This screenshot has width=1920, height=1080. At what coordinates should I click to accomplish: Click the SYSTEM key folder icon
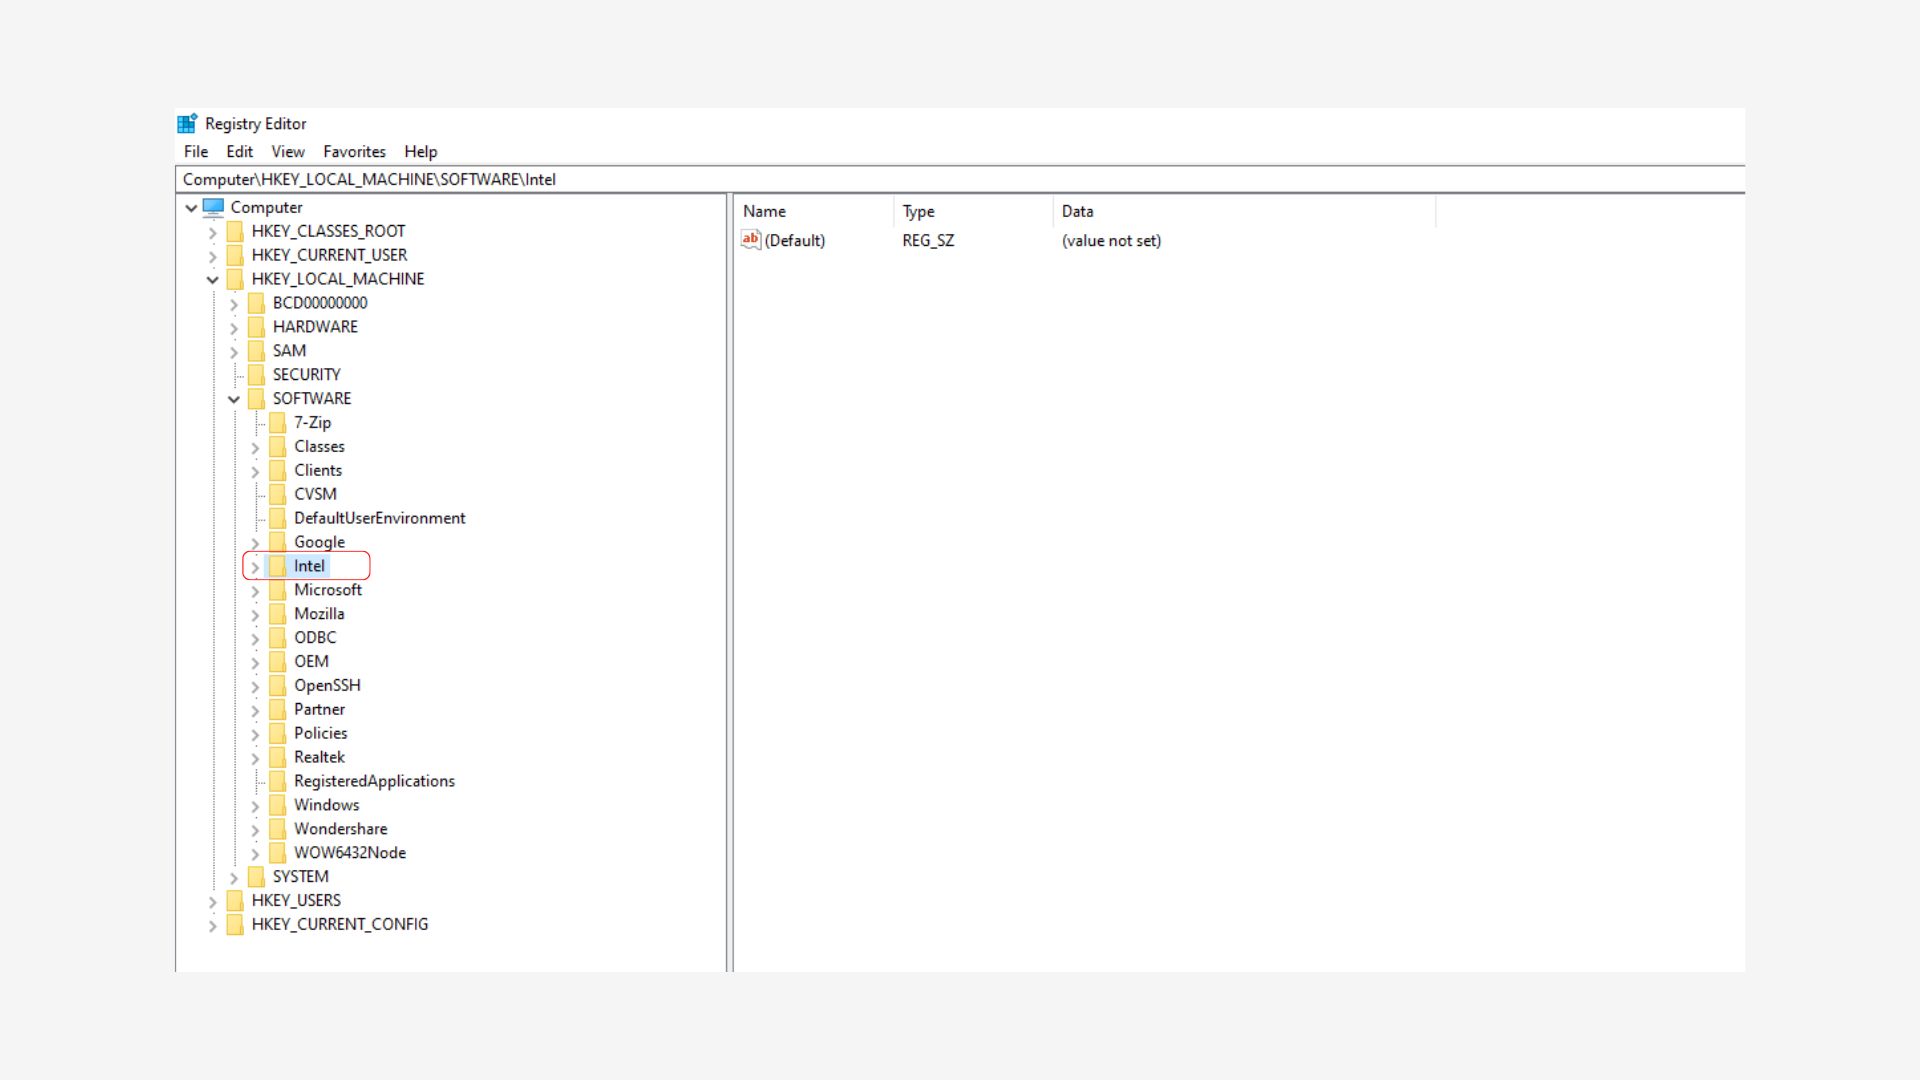pyautogui.click(x=256, y=877)
